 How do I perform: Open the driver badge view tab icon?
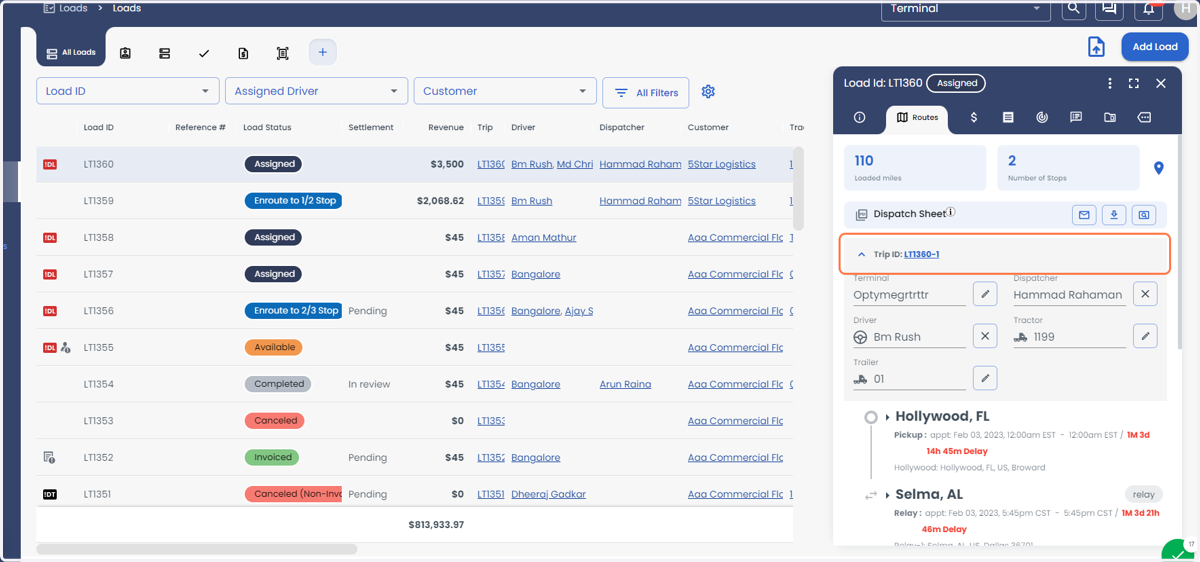coord(125,53)
